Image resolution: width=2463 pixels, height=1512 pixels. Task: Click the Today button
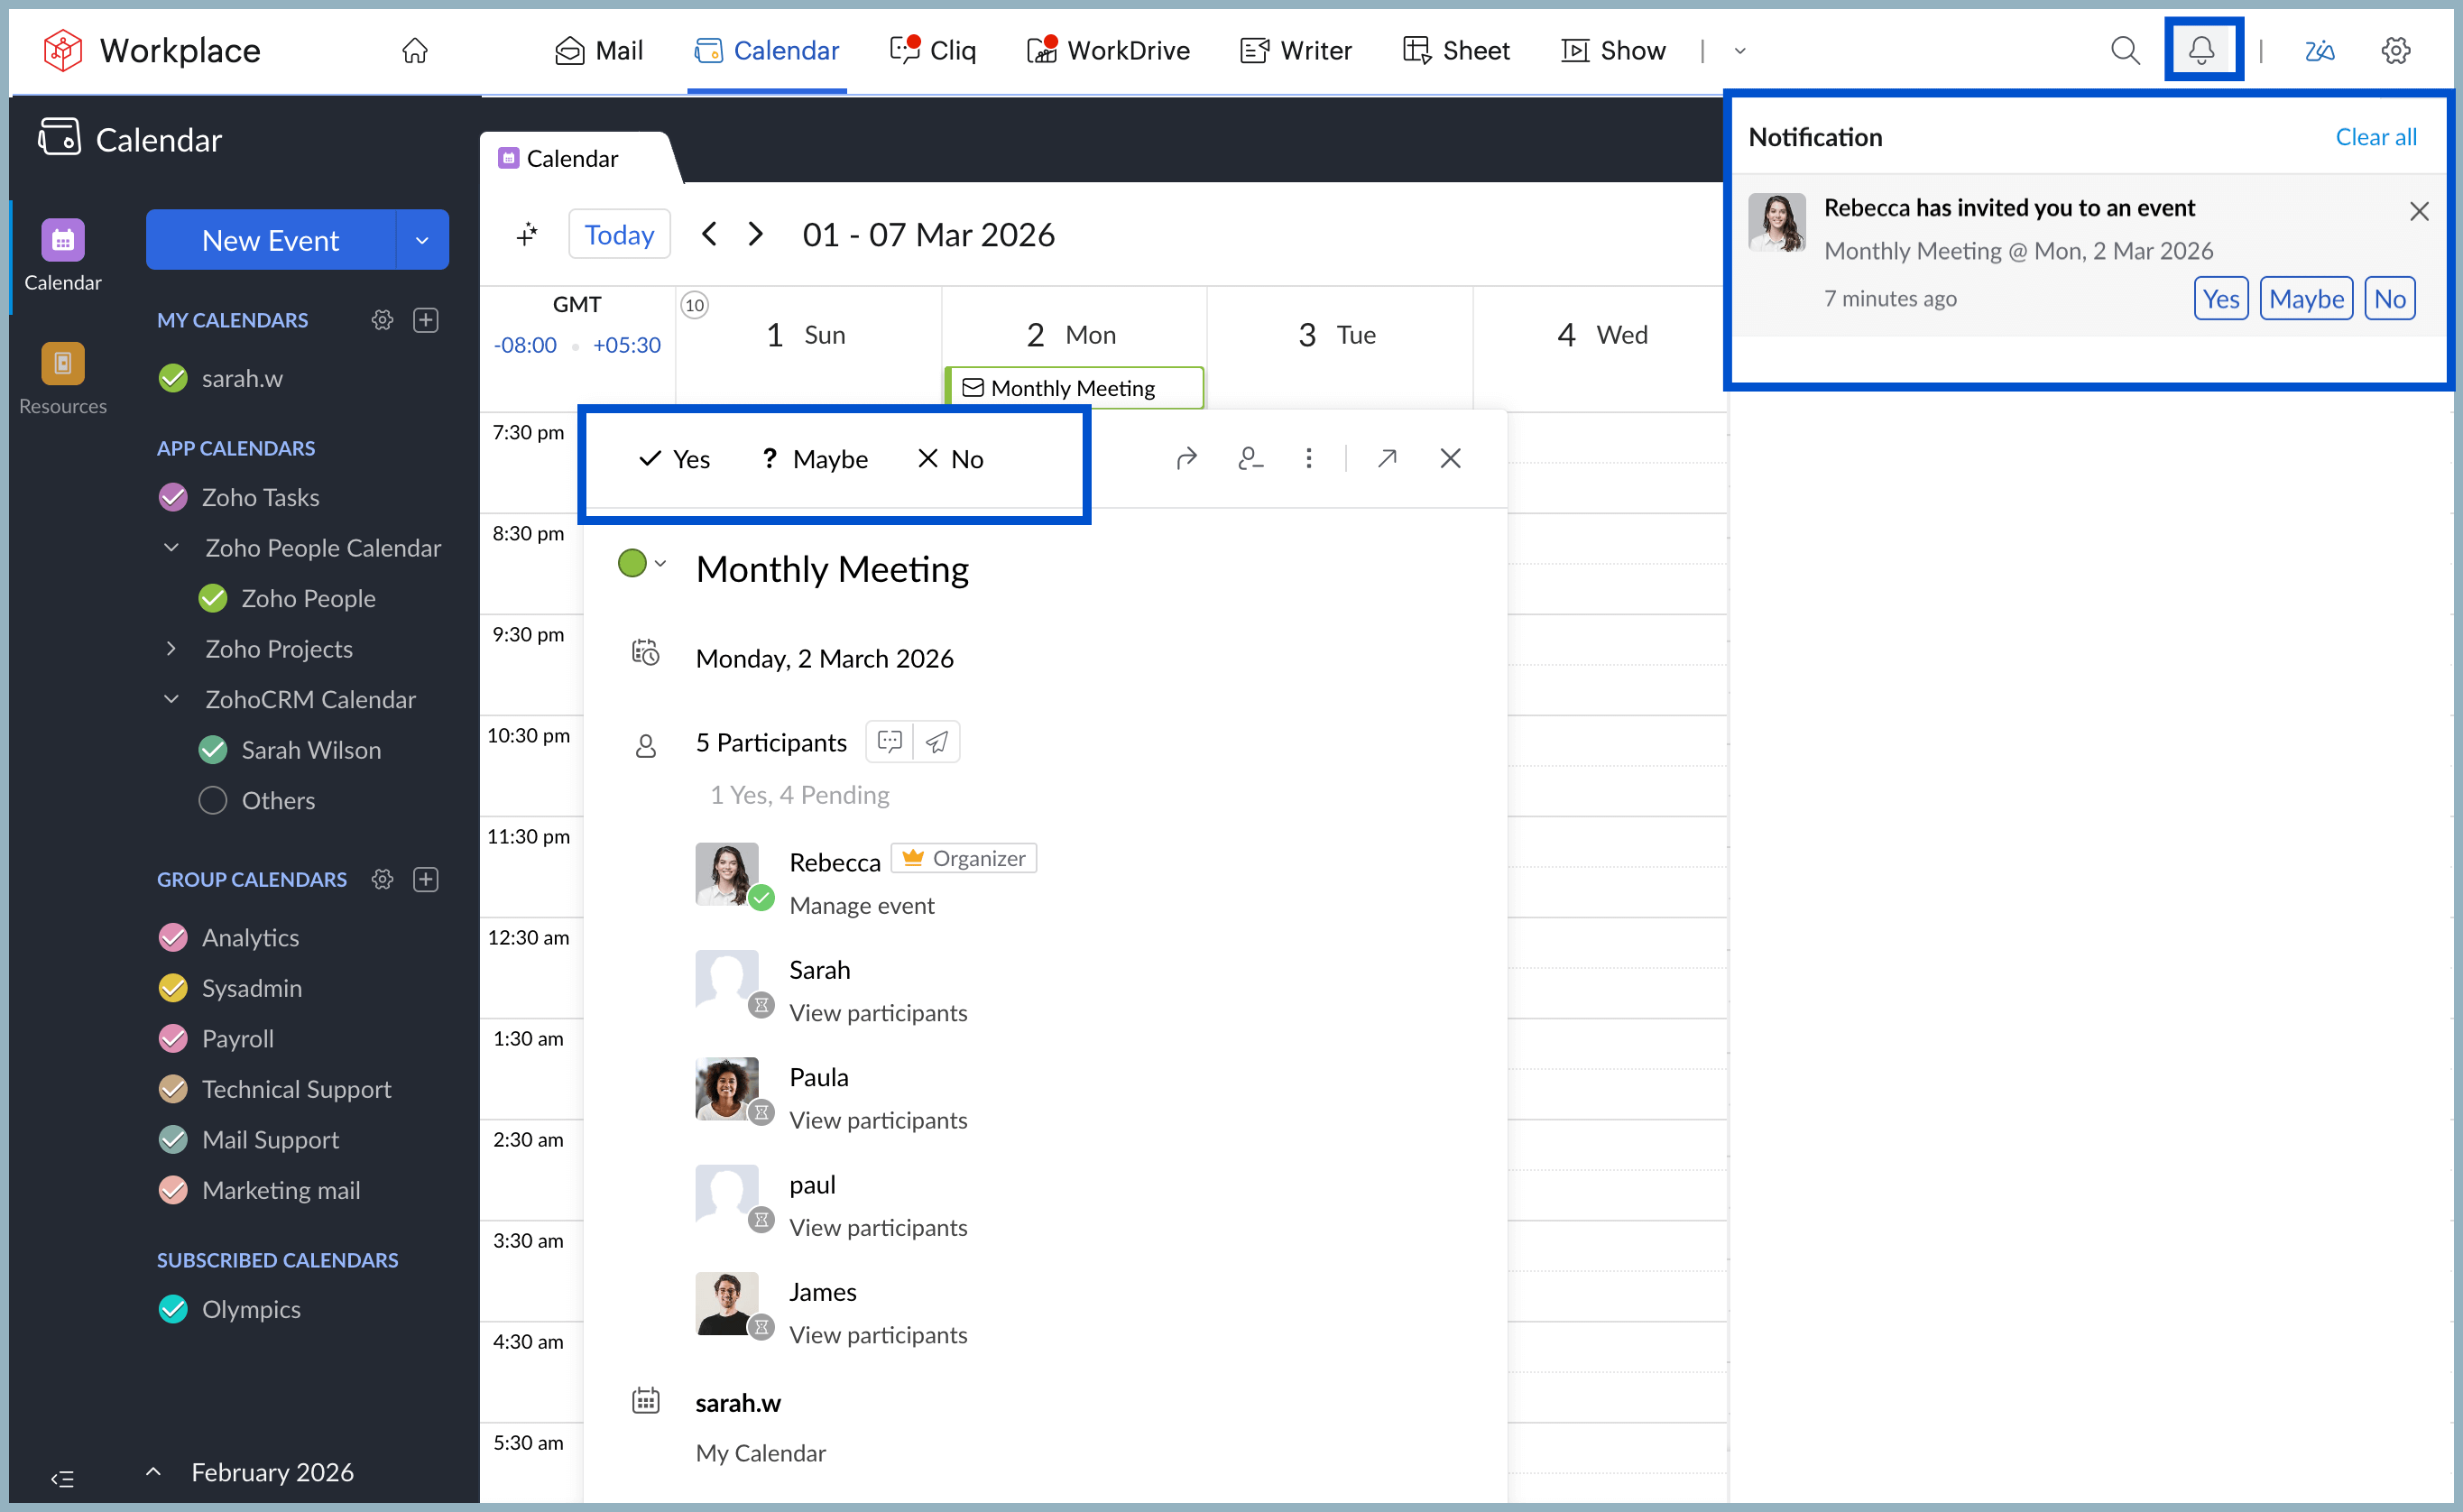point(619,235)
